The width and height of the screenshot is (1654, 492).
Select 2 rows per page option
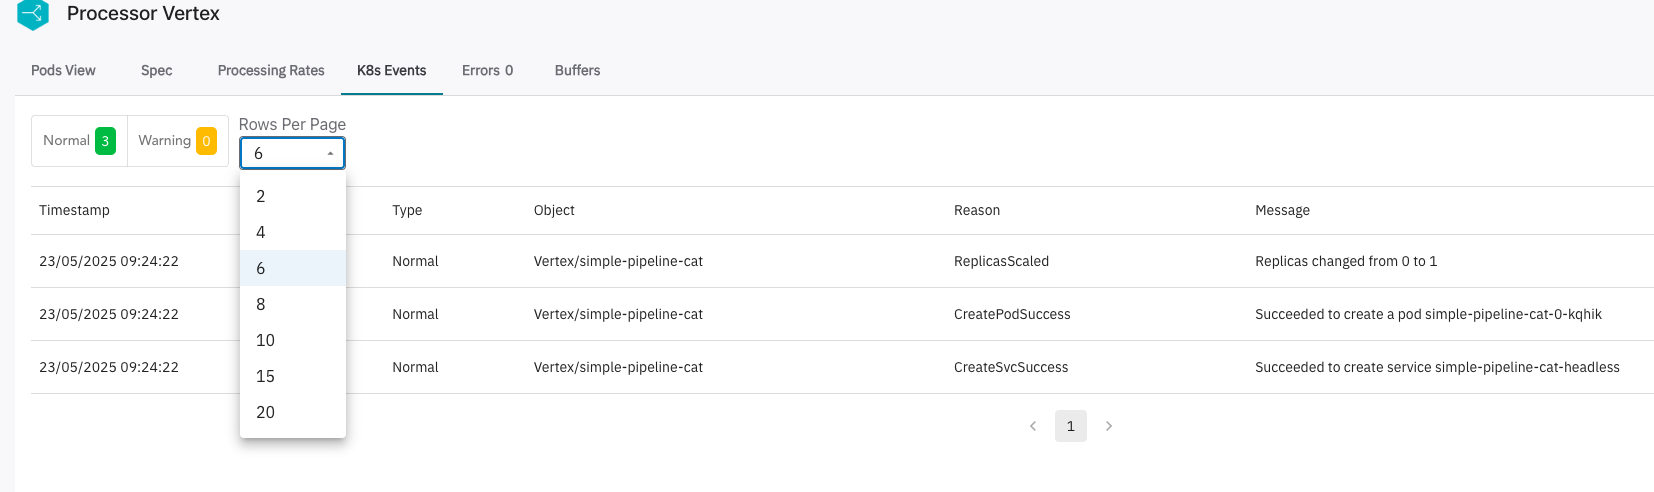point(293,196)
